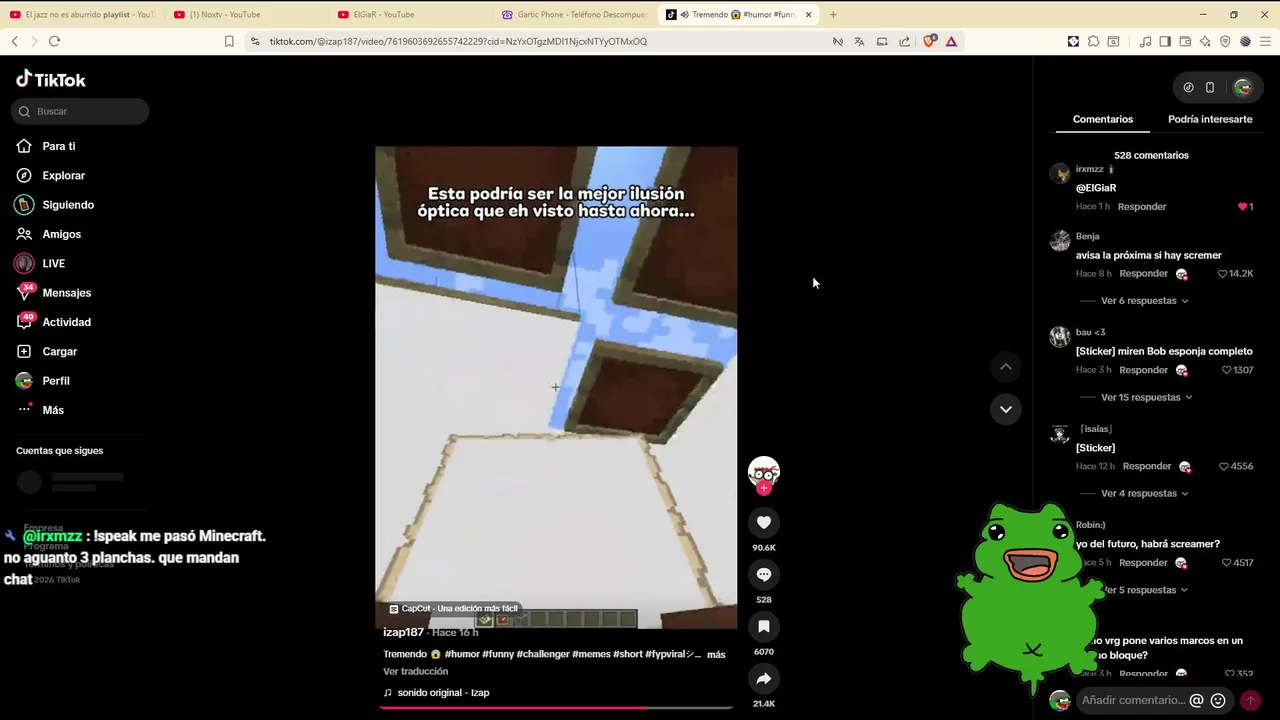Screen dimensions: 1280x720
Task: Click the TikTok logo
Action: pos(51,79)
